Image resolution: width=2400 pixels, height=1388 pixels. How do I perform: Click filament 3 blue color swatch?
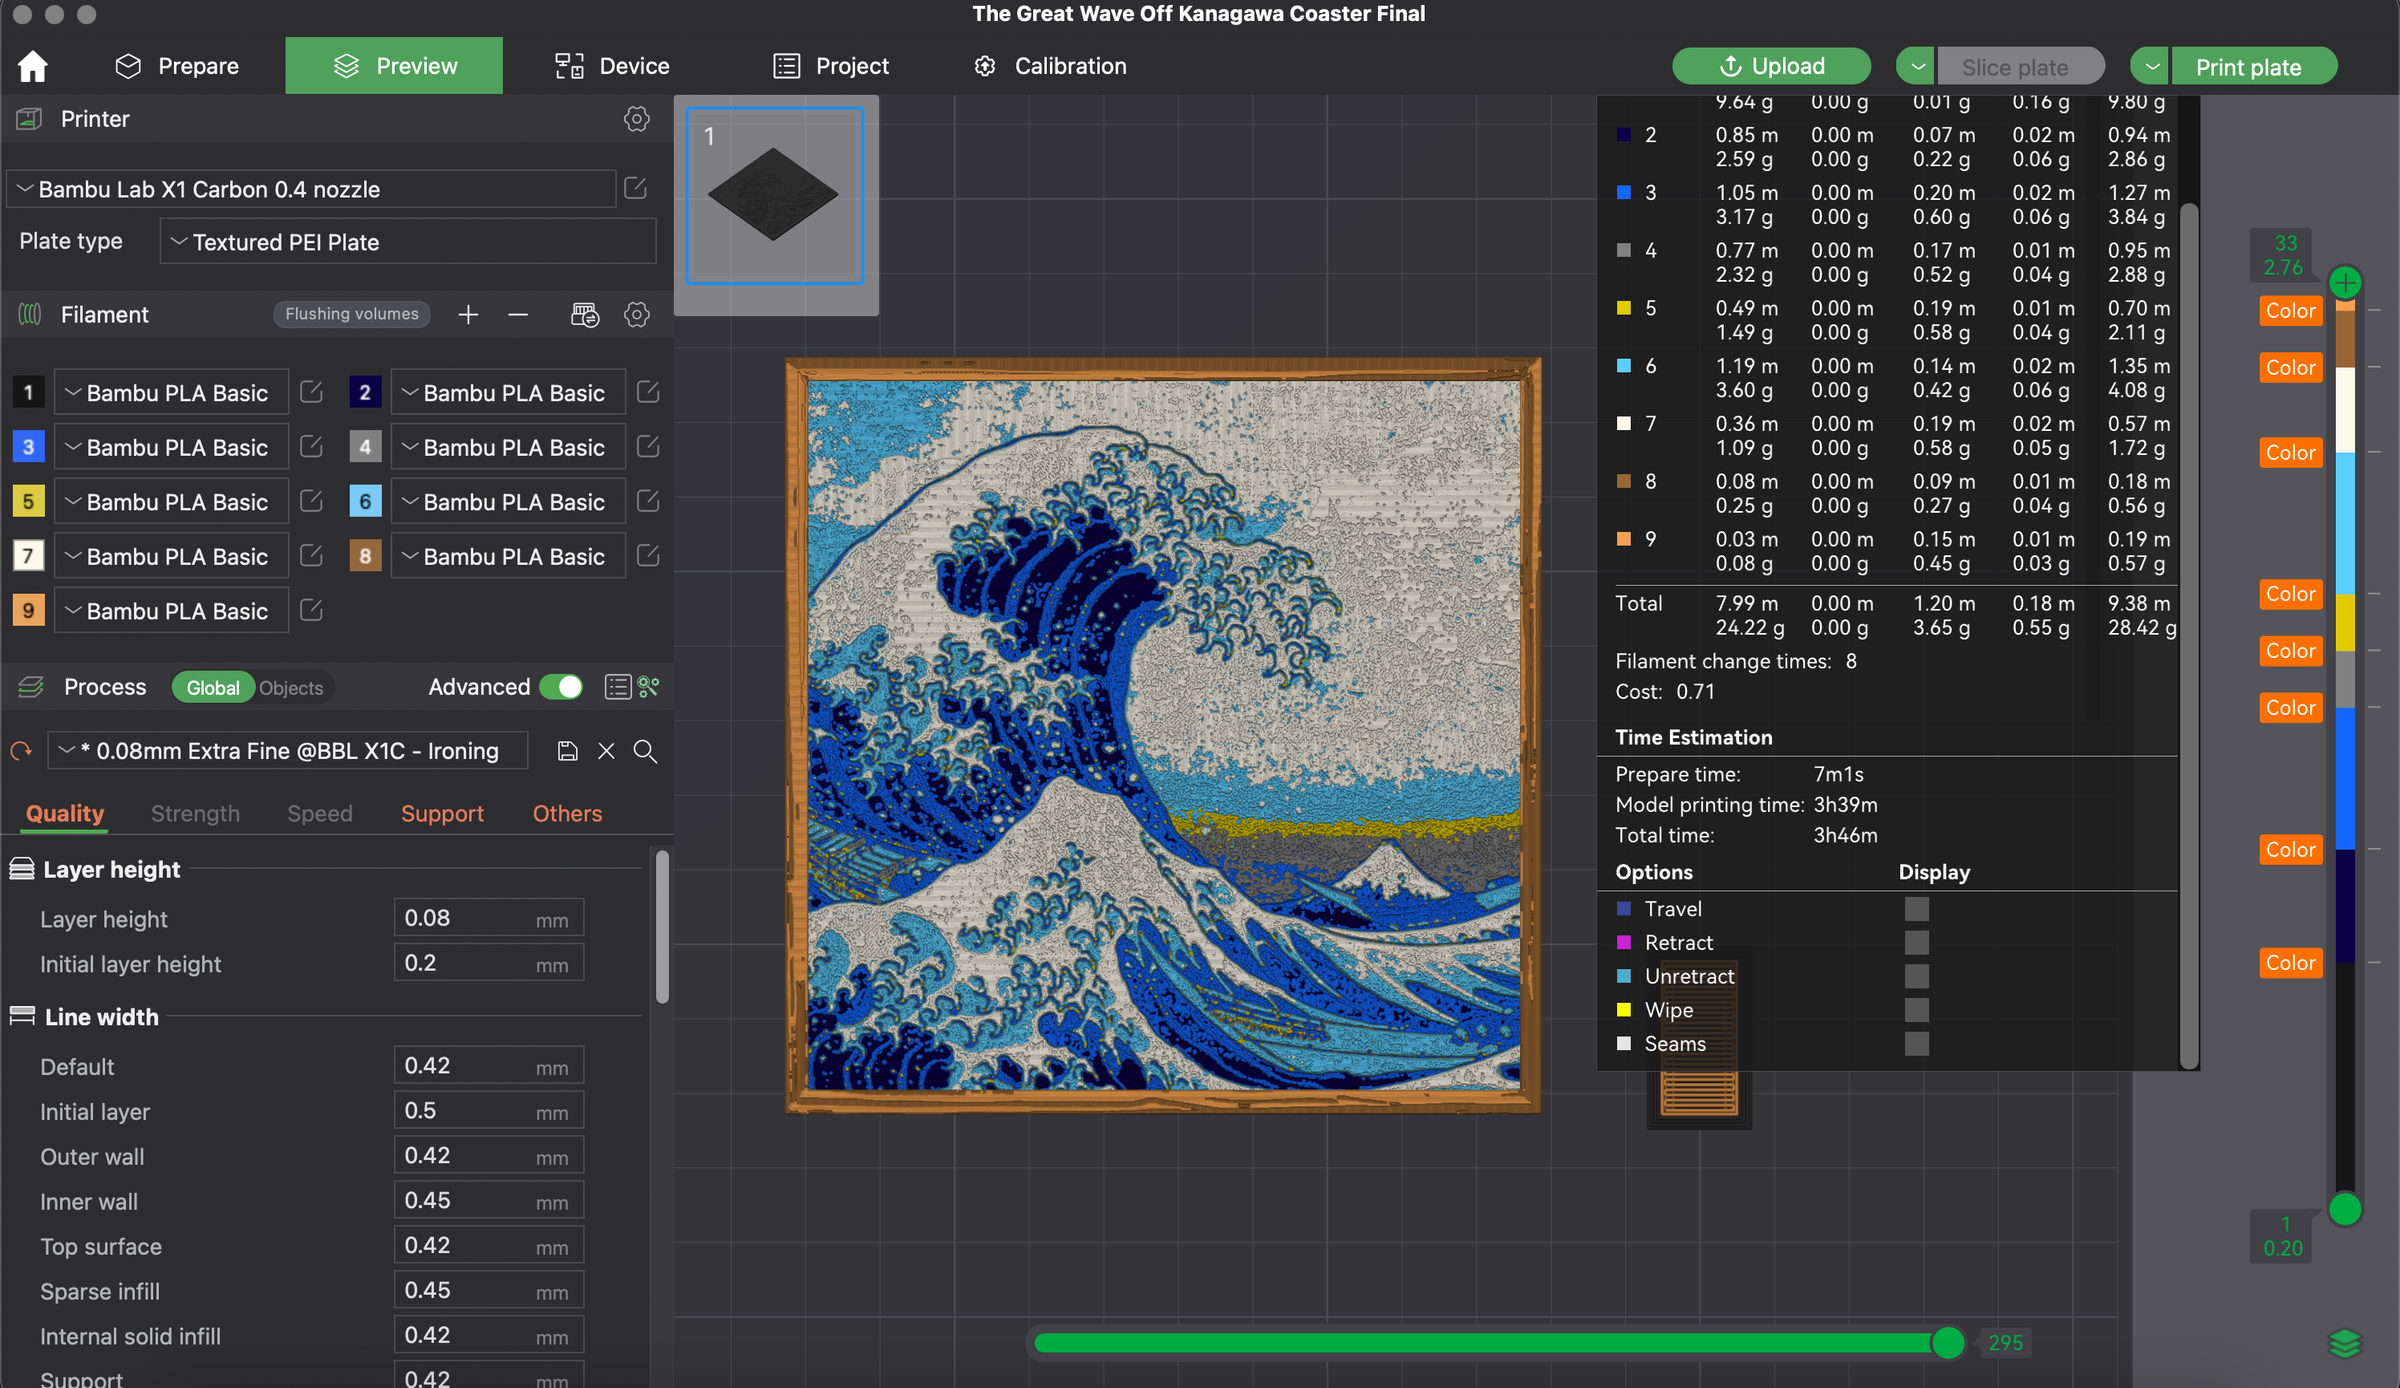click(x=28, y=447)
